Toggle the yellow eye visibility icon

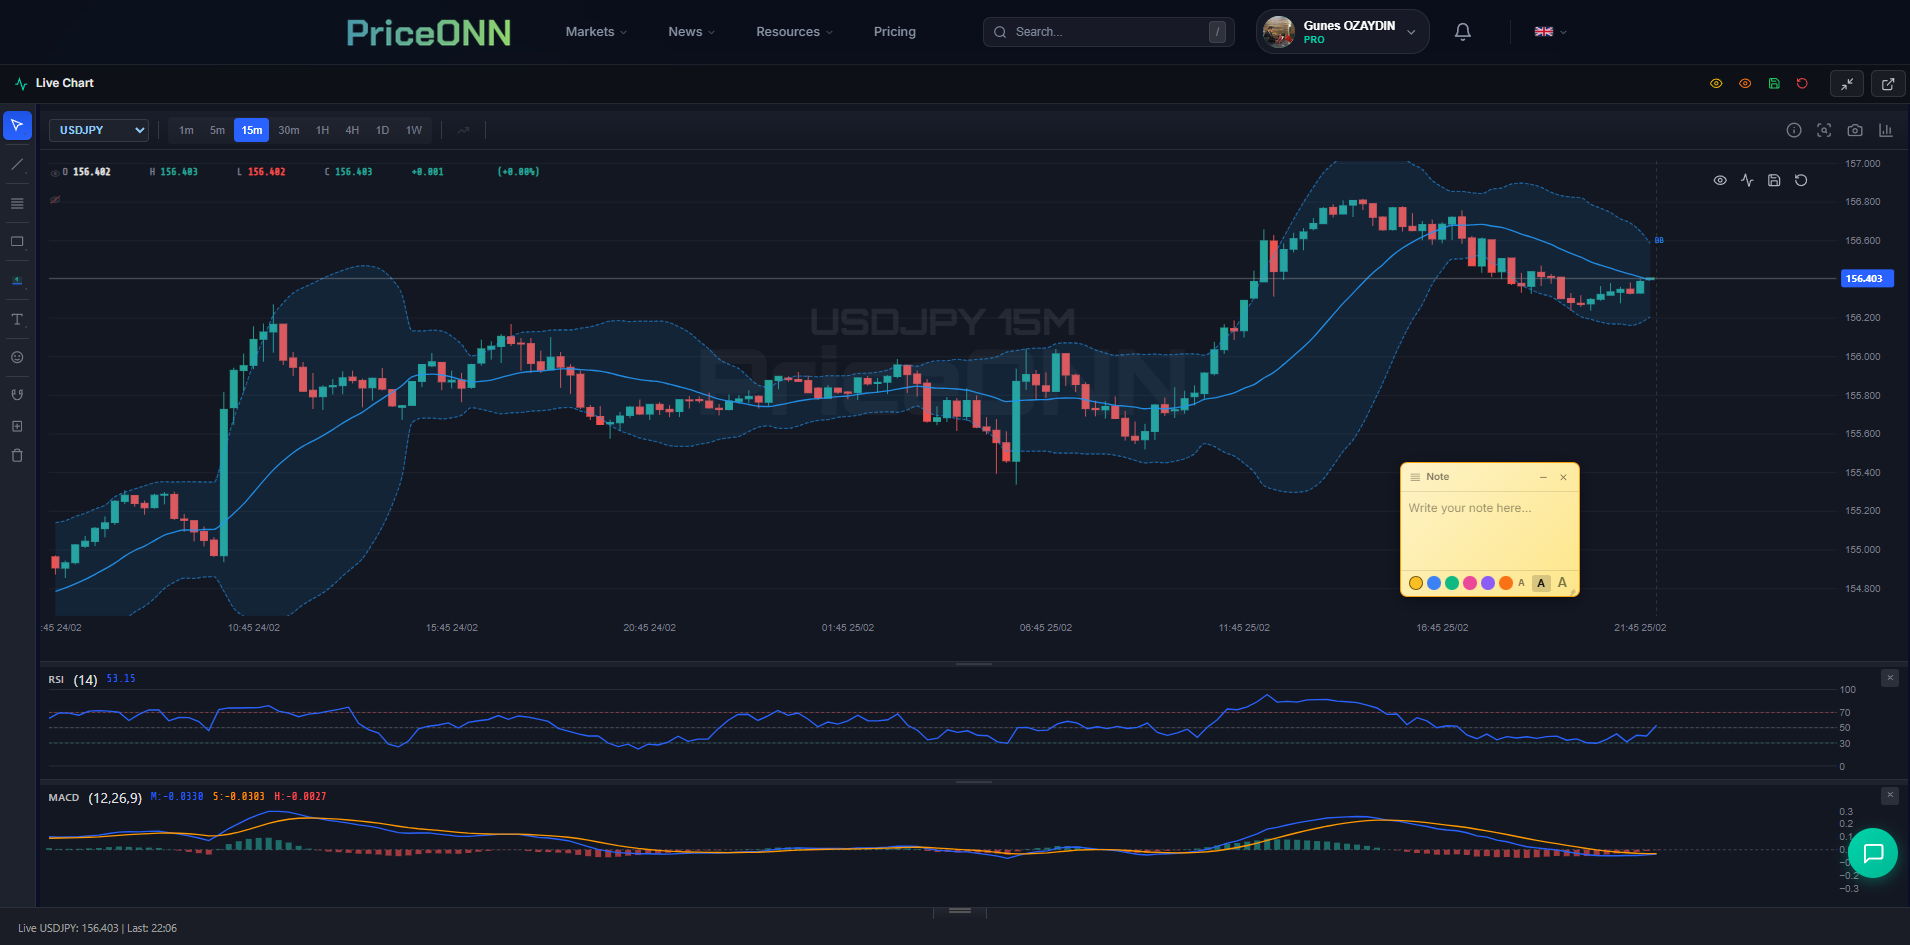point(1716,84)
